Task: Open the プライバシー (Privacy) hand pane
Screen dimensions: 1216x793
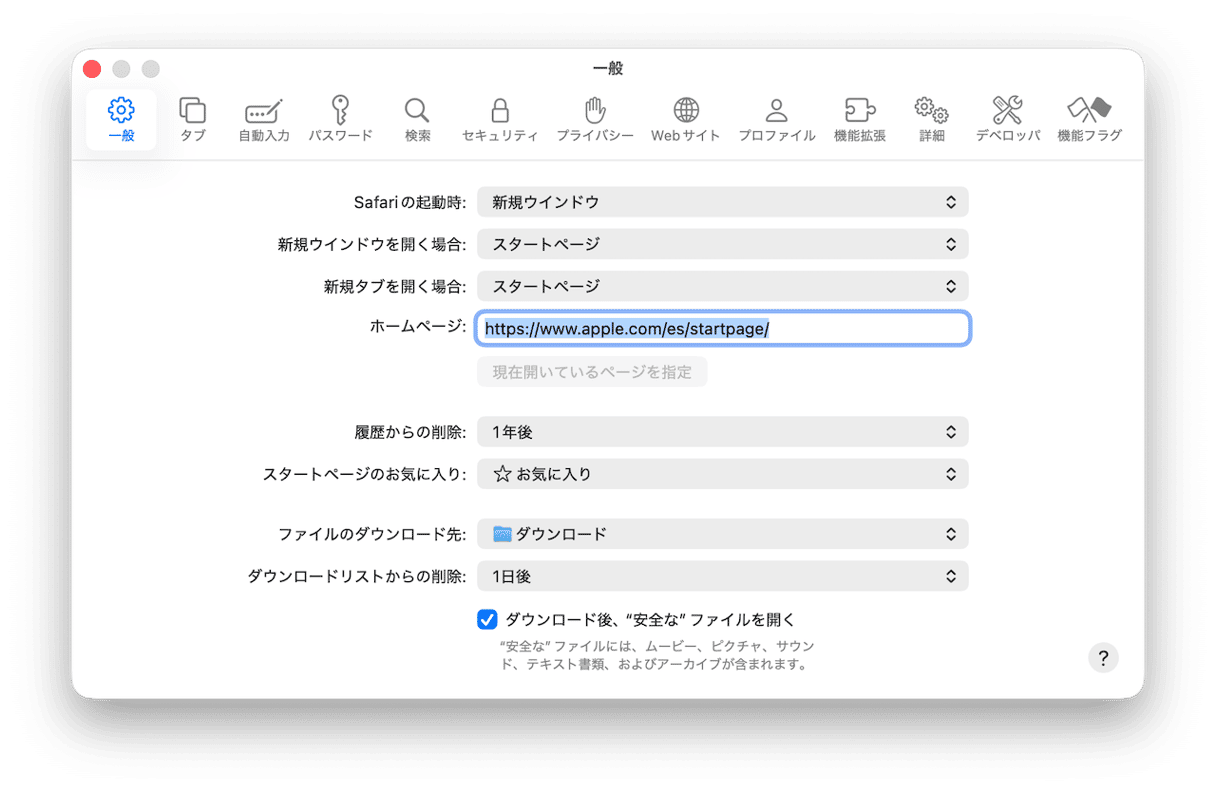Action: [595, 120]
